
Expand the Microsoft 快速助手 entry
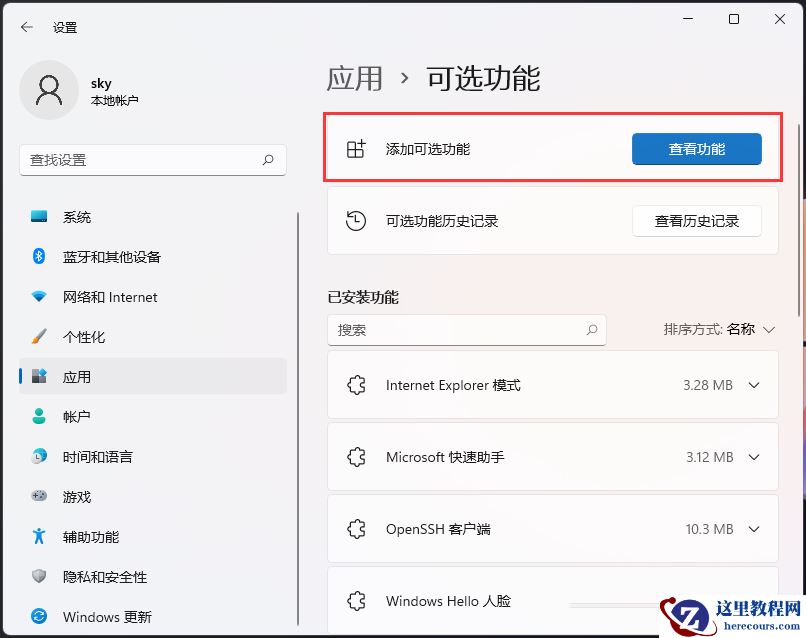pyautogui.click(x=753, y=457)
